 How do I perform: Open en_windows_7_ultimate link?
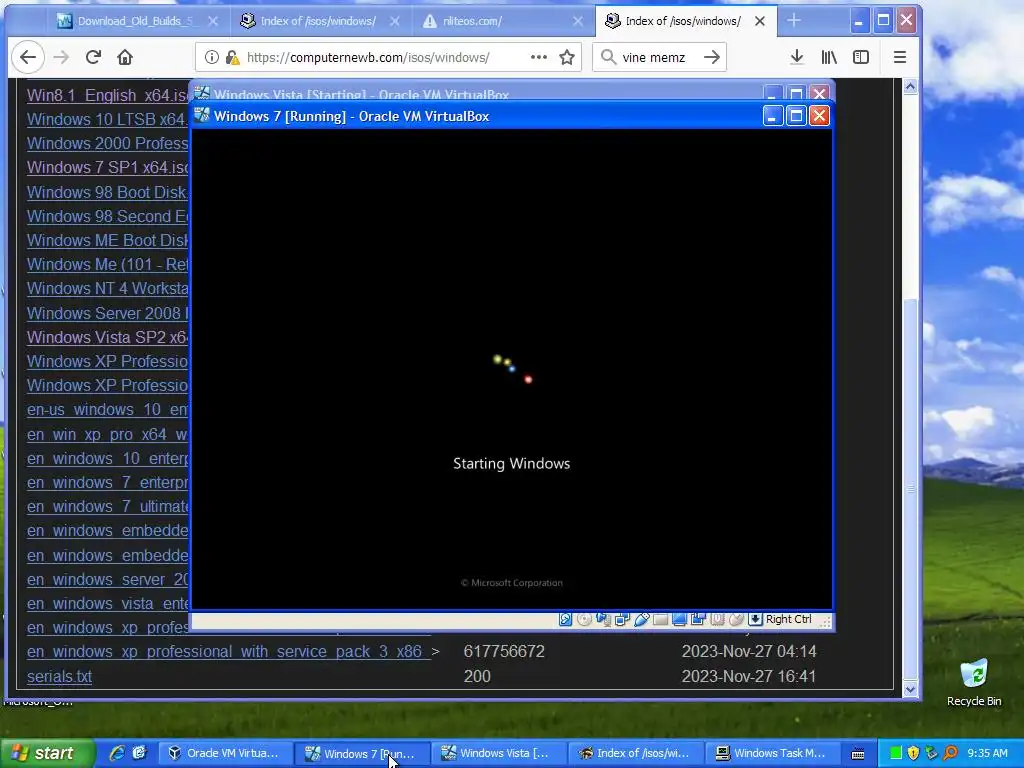[108, 507]
